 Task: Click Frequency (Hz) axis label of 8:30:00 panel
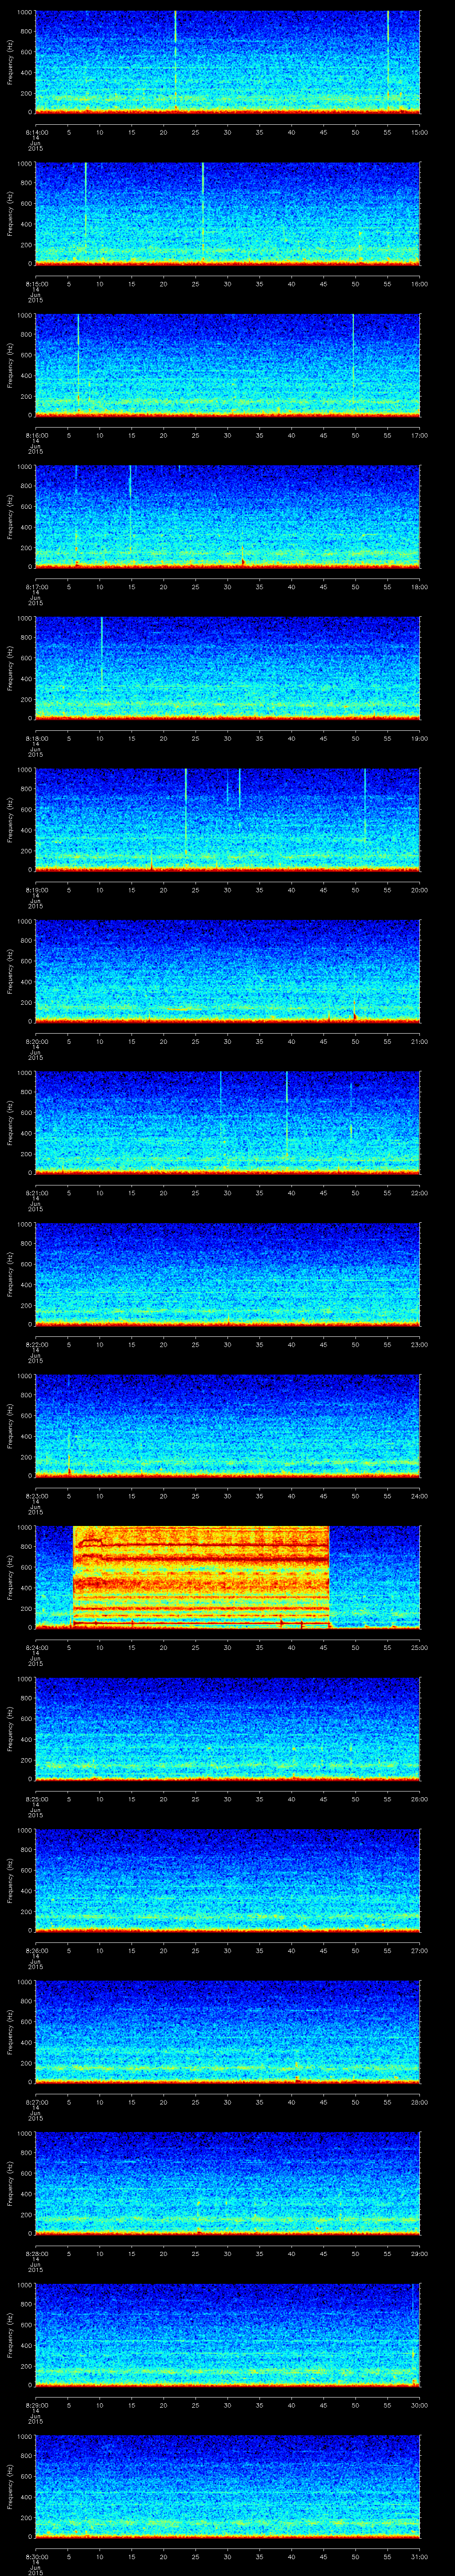tap(10, 2486)
